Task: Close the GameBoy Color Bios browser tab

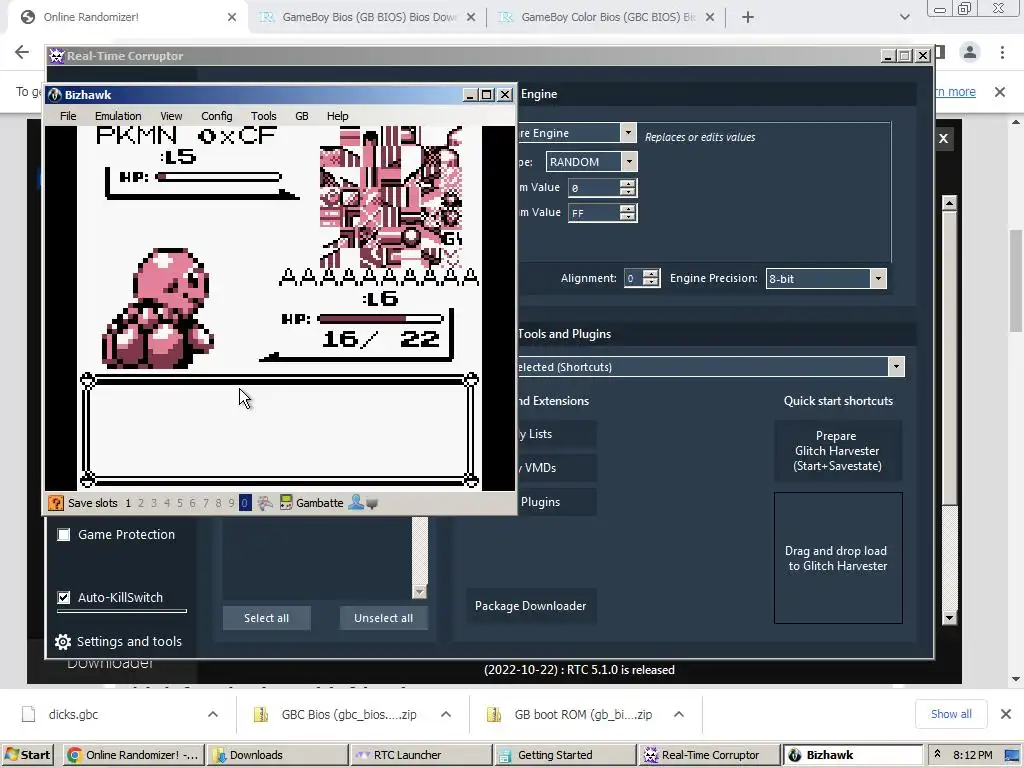Action: pos(710,17)
